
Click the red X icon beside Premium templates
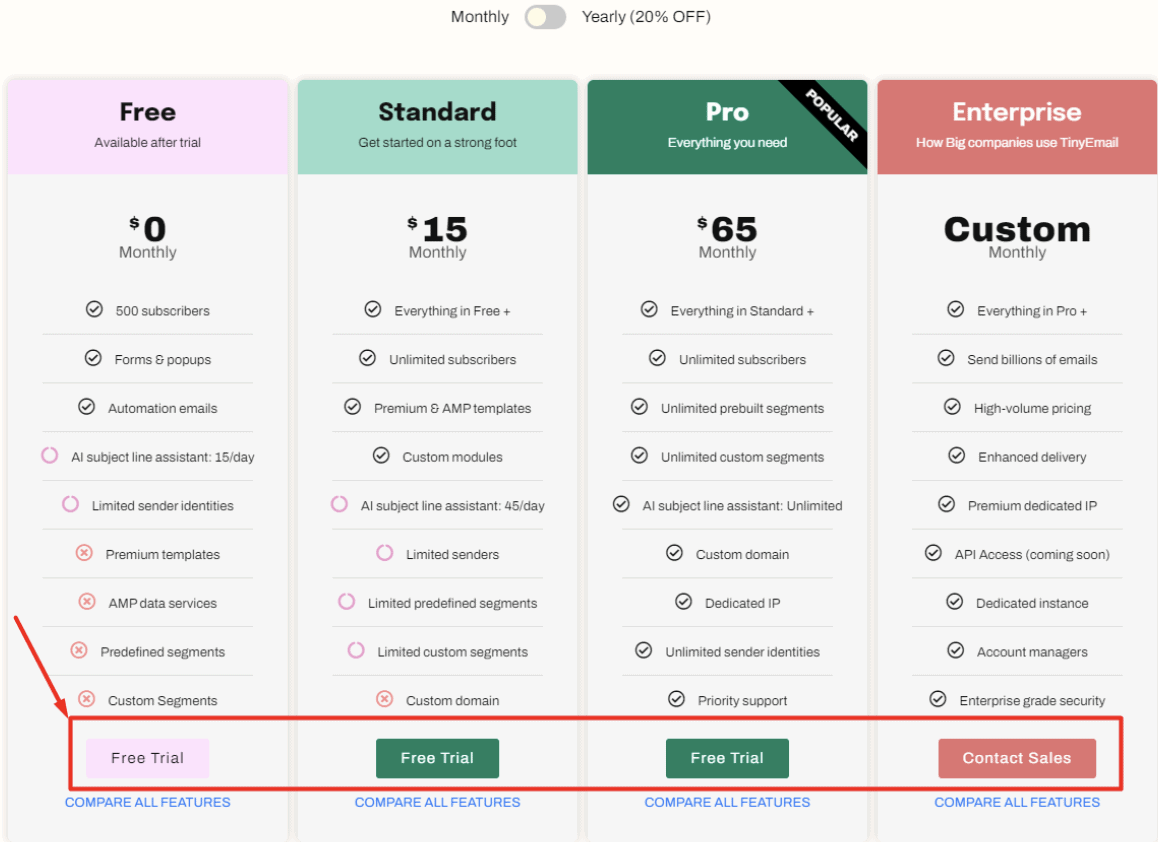pyautogui.click(x=84, y=553)
